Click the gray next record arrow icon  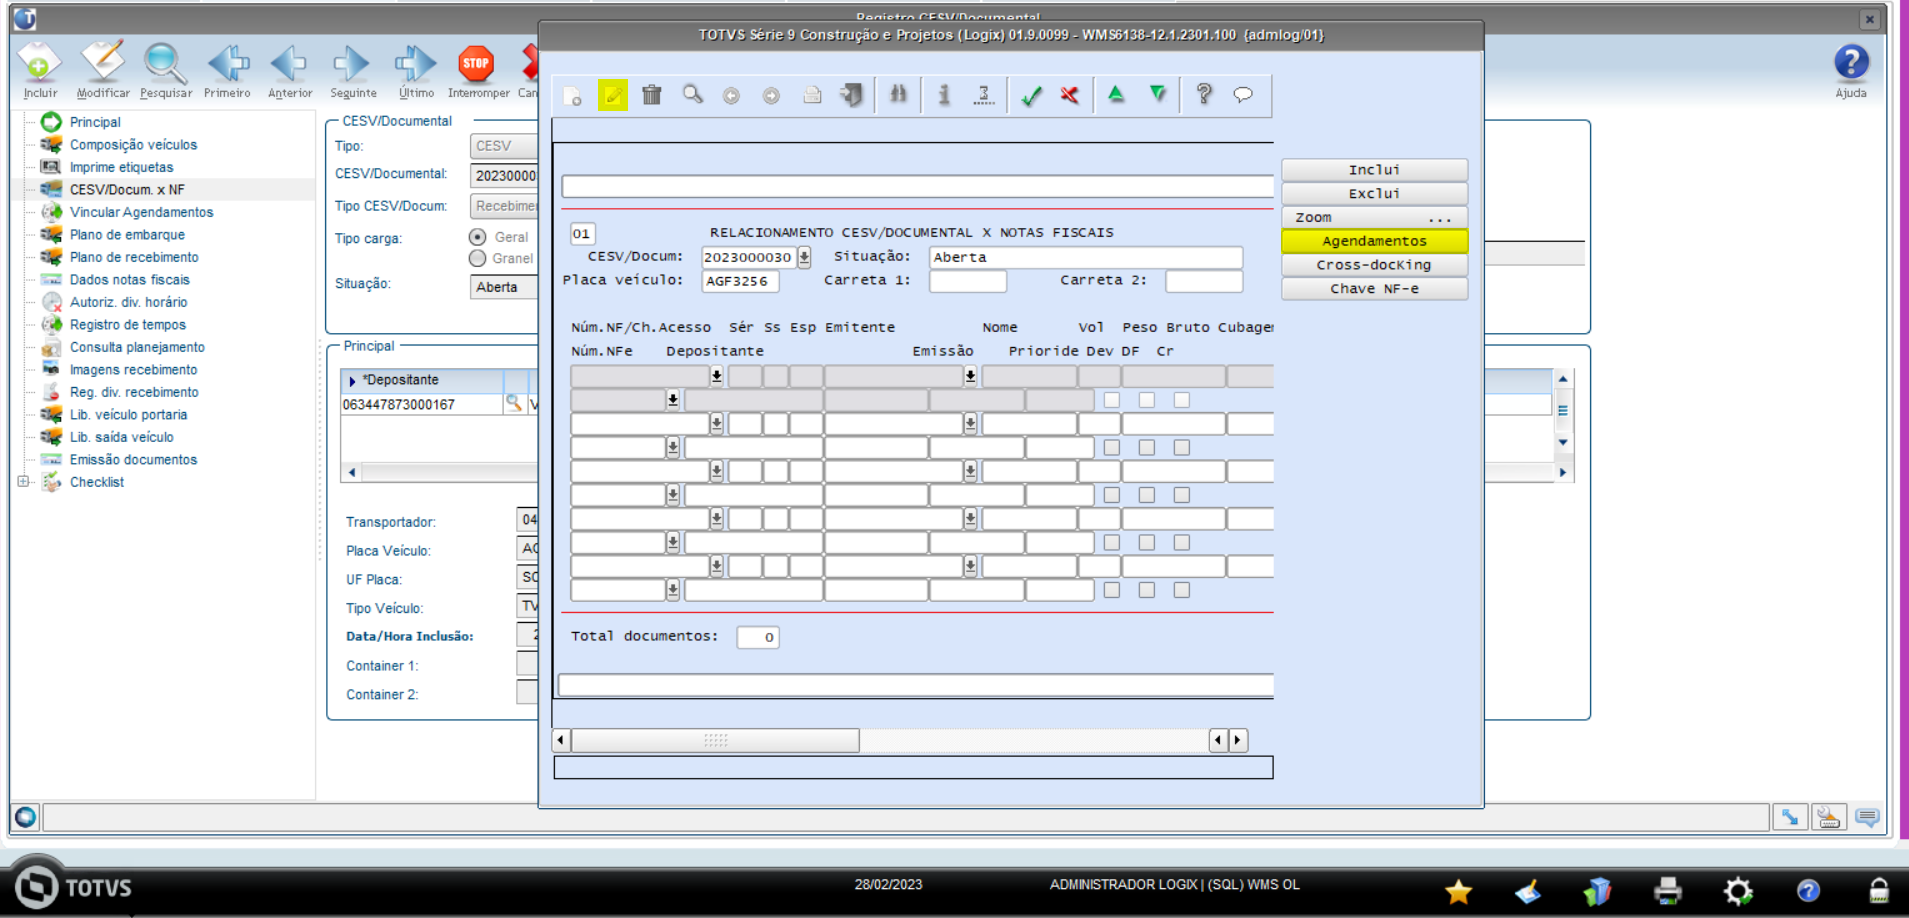(x=771, y=96)
